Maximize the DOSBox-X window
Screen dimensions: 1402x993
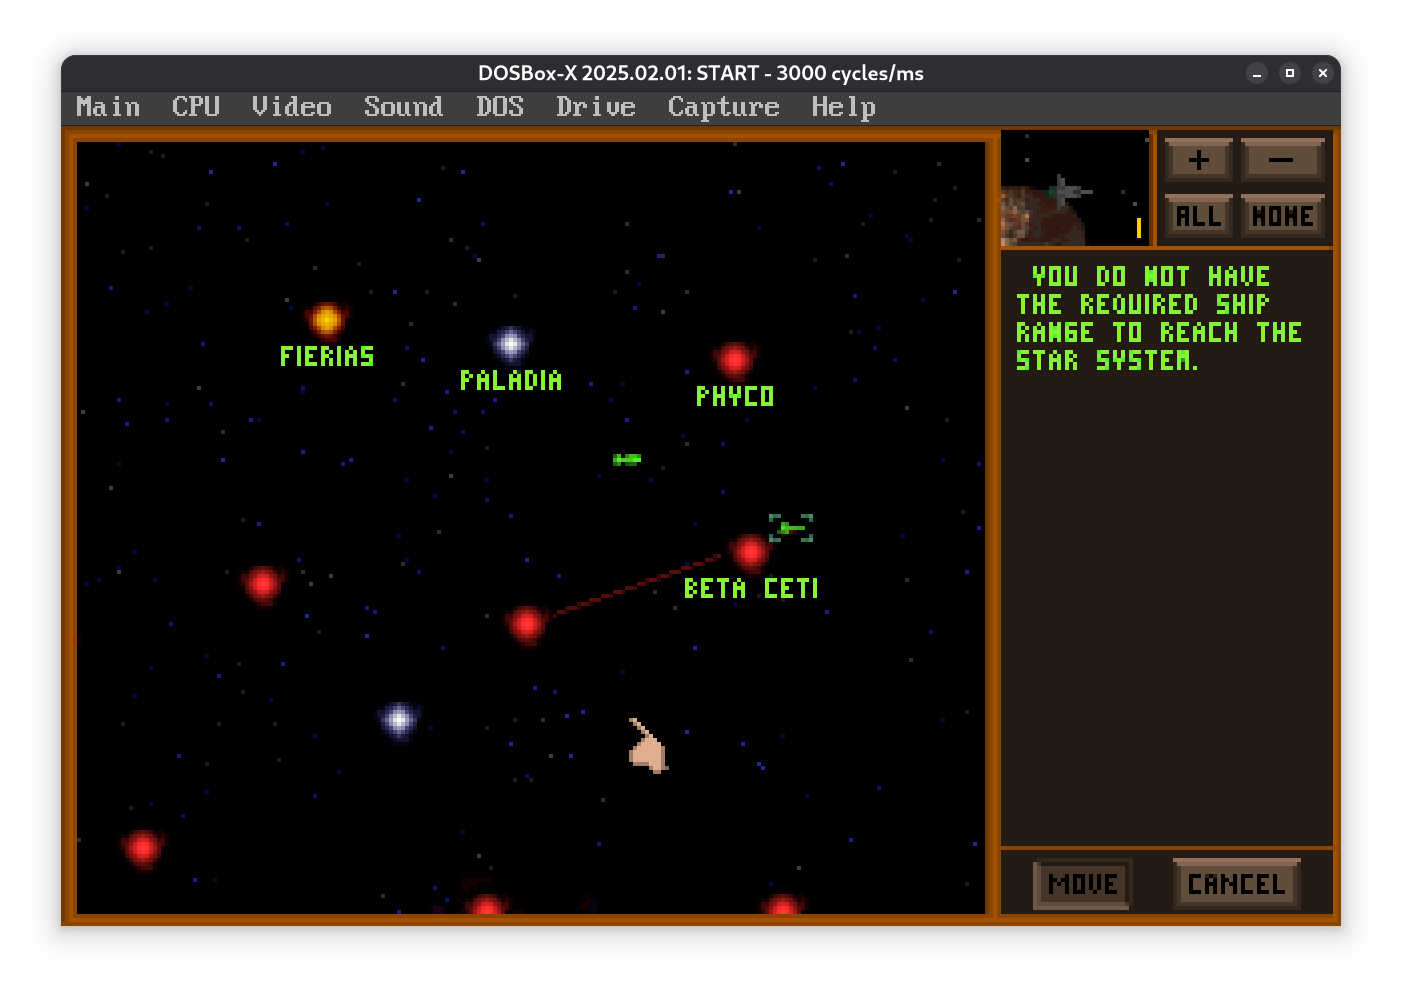point(1290,73)
